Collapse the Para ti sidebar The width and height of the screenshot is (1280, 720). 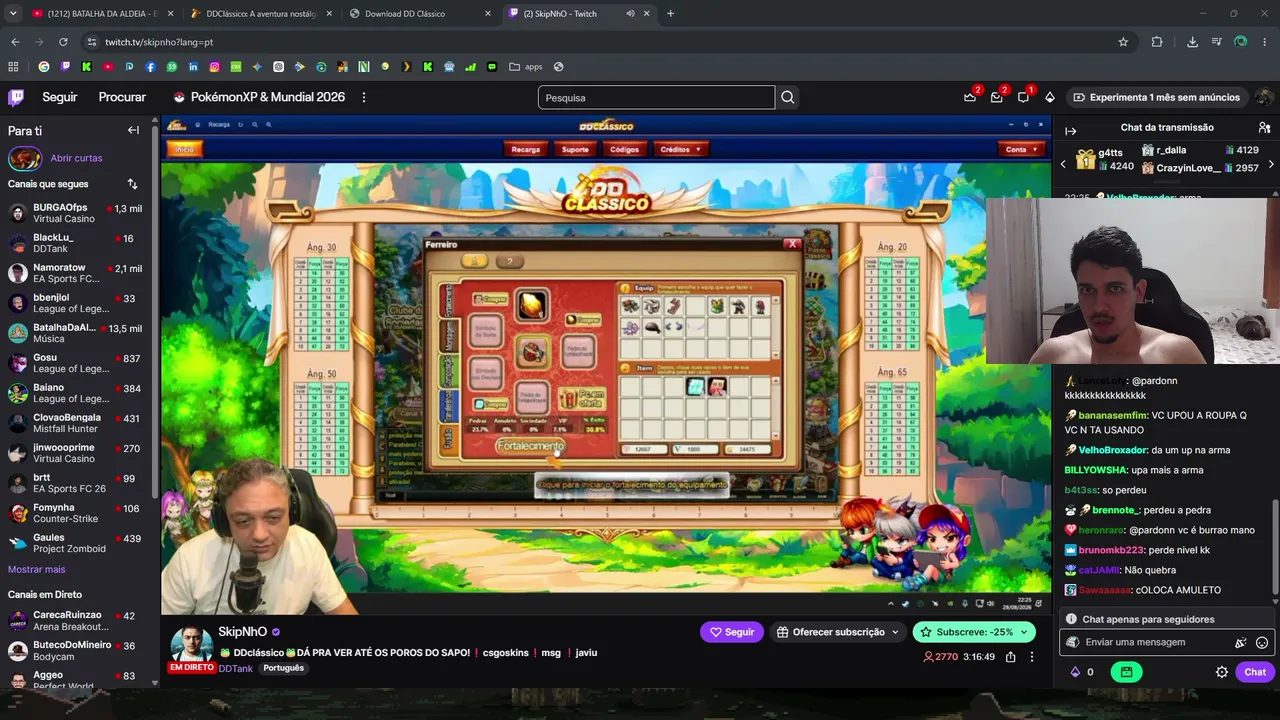(133, 130)
